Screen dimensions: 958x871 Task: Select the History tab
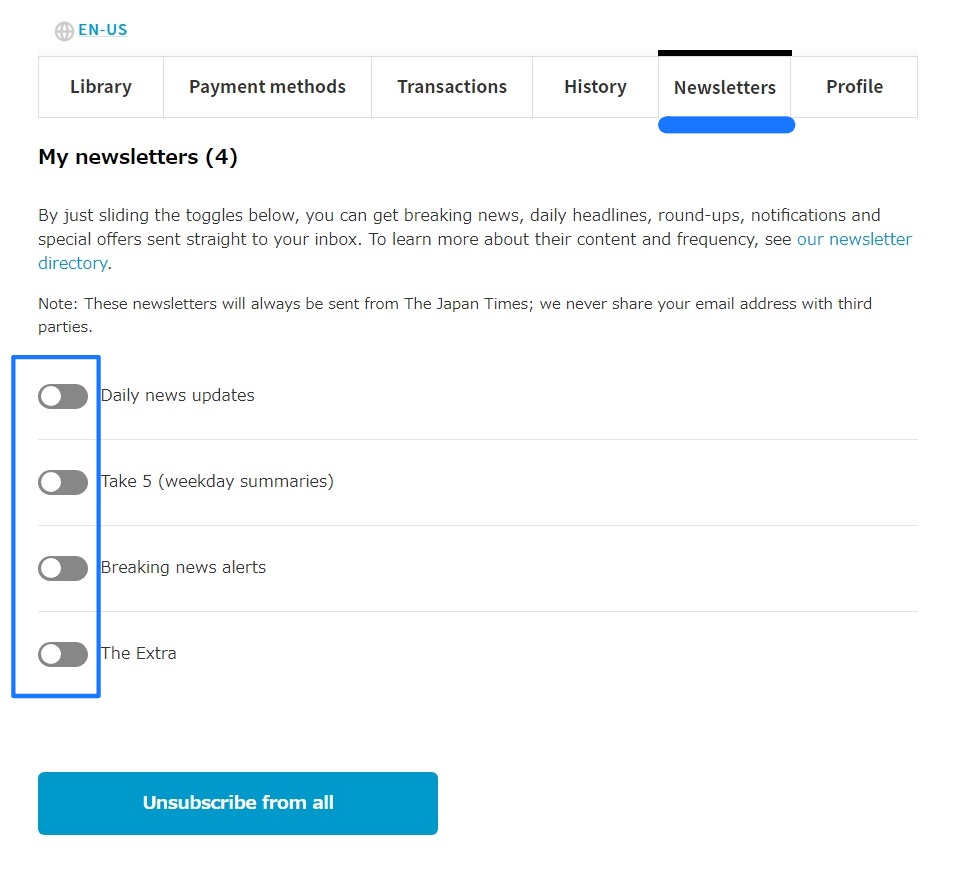click(x=596, y=87)
